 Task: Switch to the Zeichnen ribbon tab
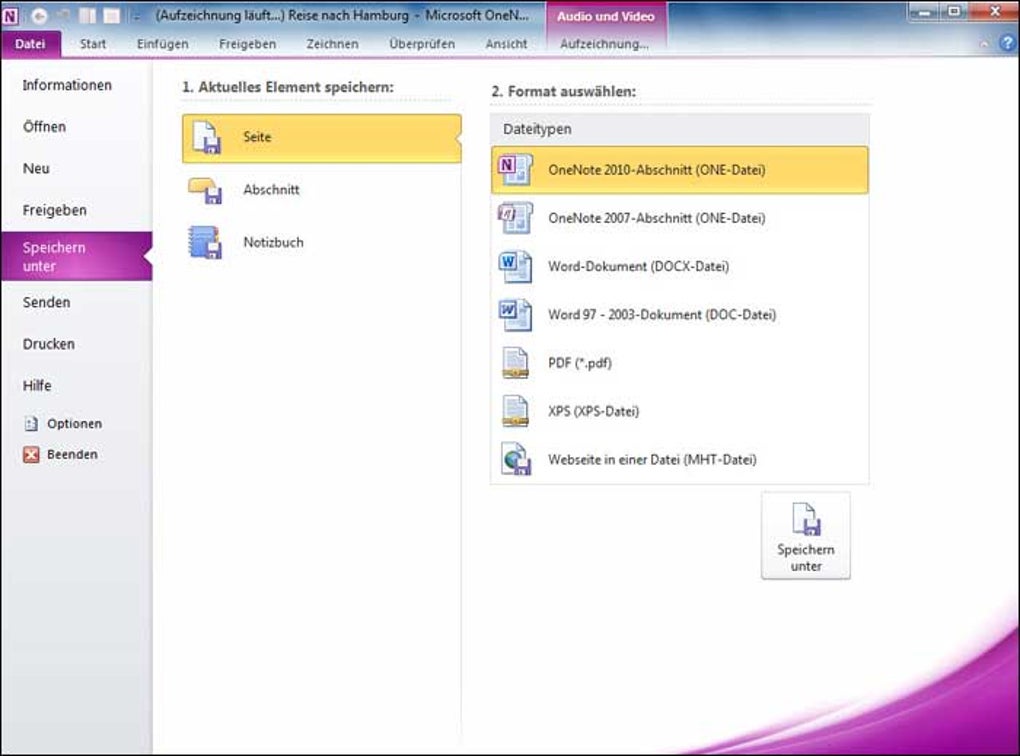pos(332,44)
